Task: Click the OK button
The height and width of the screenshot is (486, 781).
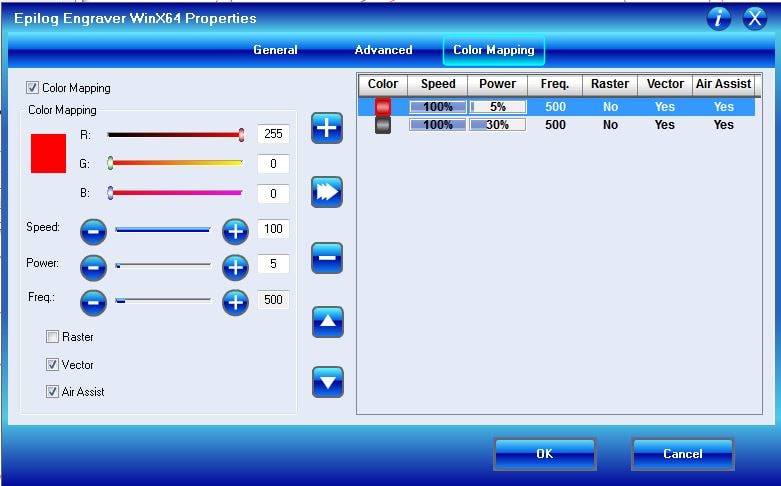Action: pos(544,454)
